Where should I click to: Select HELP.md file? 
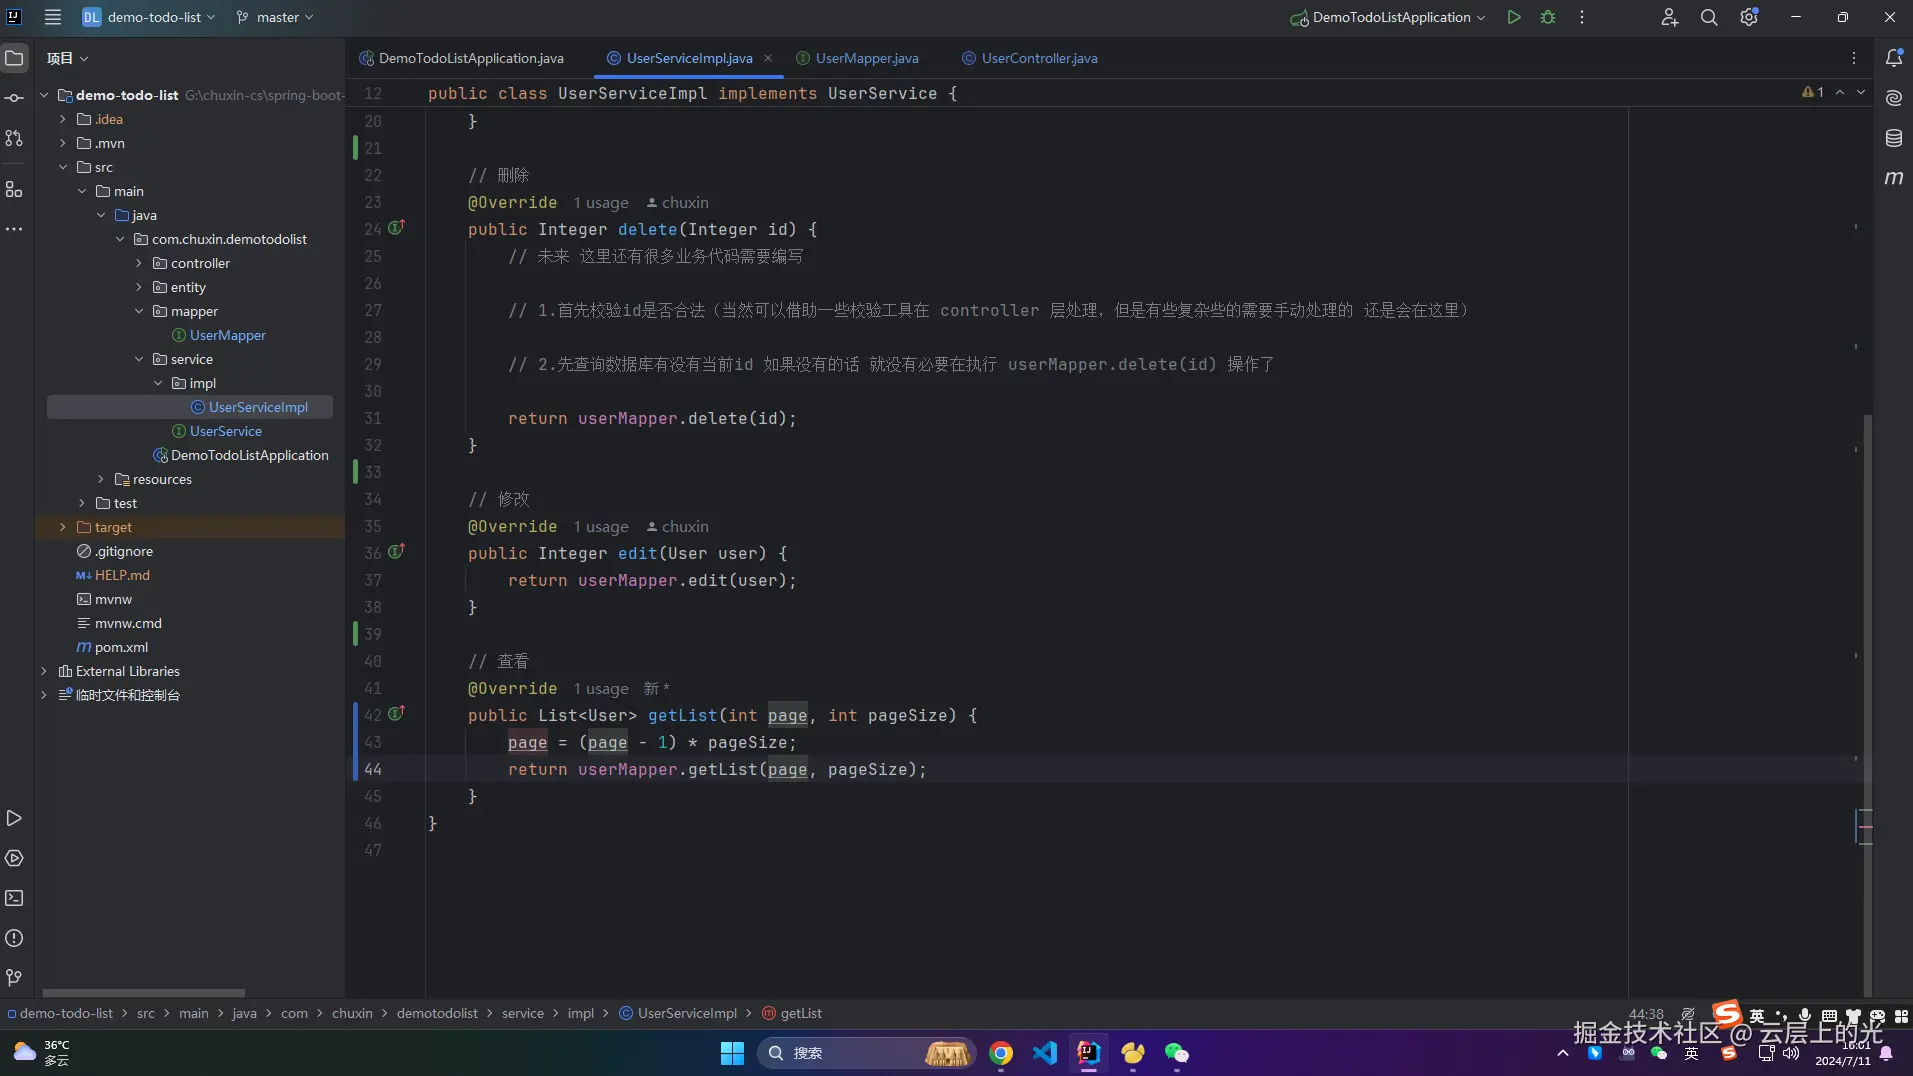tap(122, 575)
